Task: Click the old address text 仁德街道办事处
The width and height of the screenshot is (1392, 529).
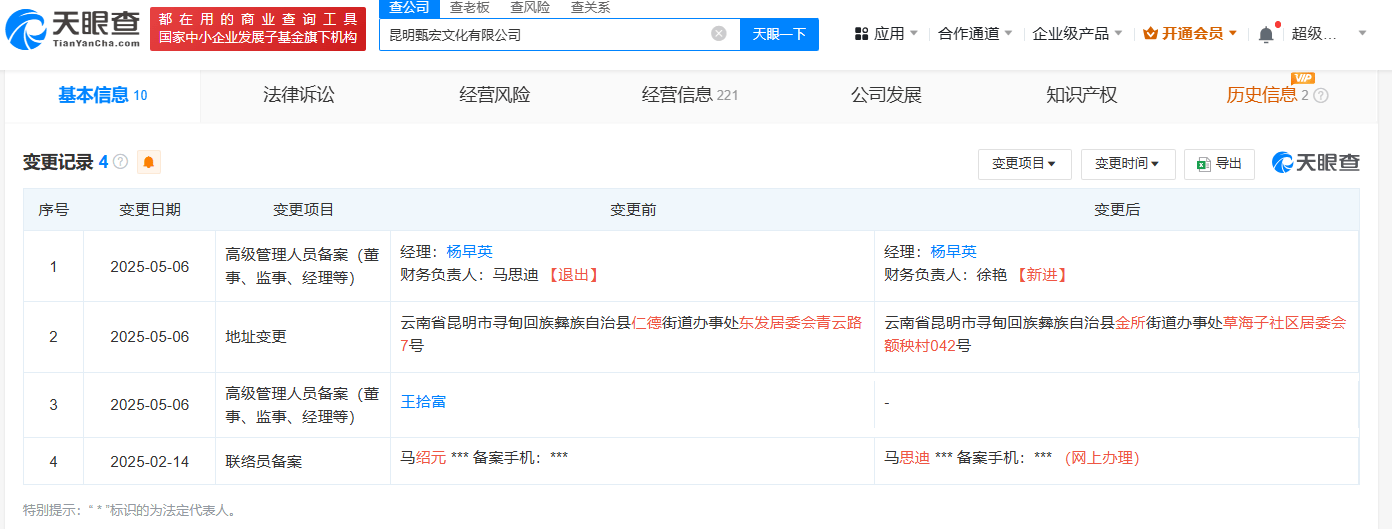Action: (x=685, y=323)
